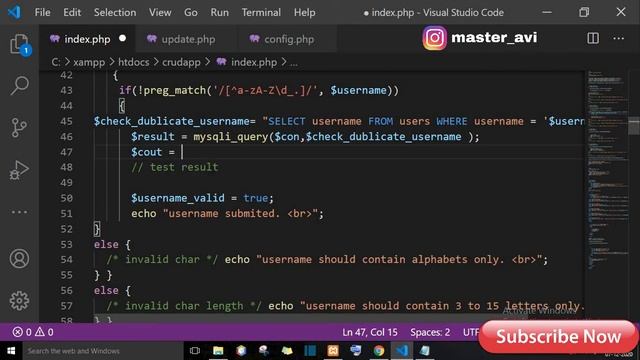Open the Run menu

pos(220,13)
